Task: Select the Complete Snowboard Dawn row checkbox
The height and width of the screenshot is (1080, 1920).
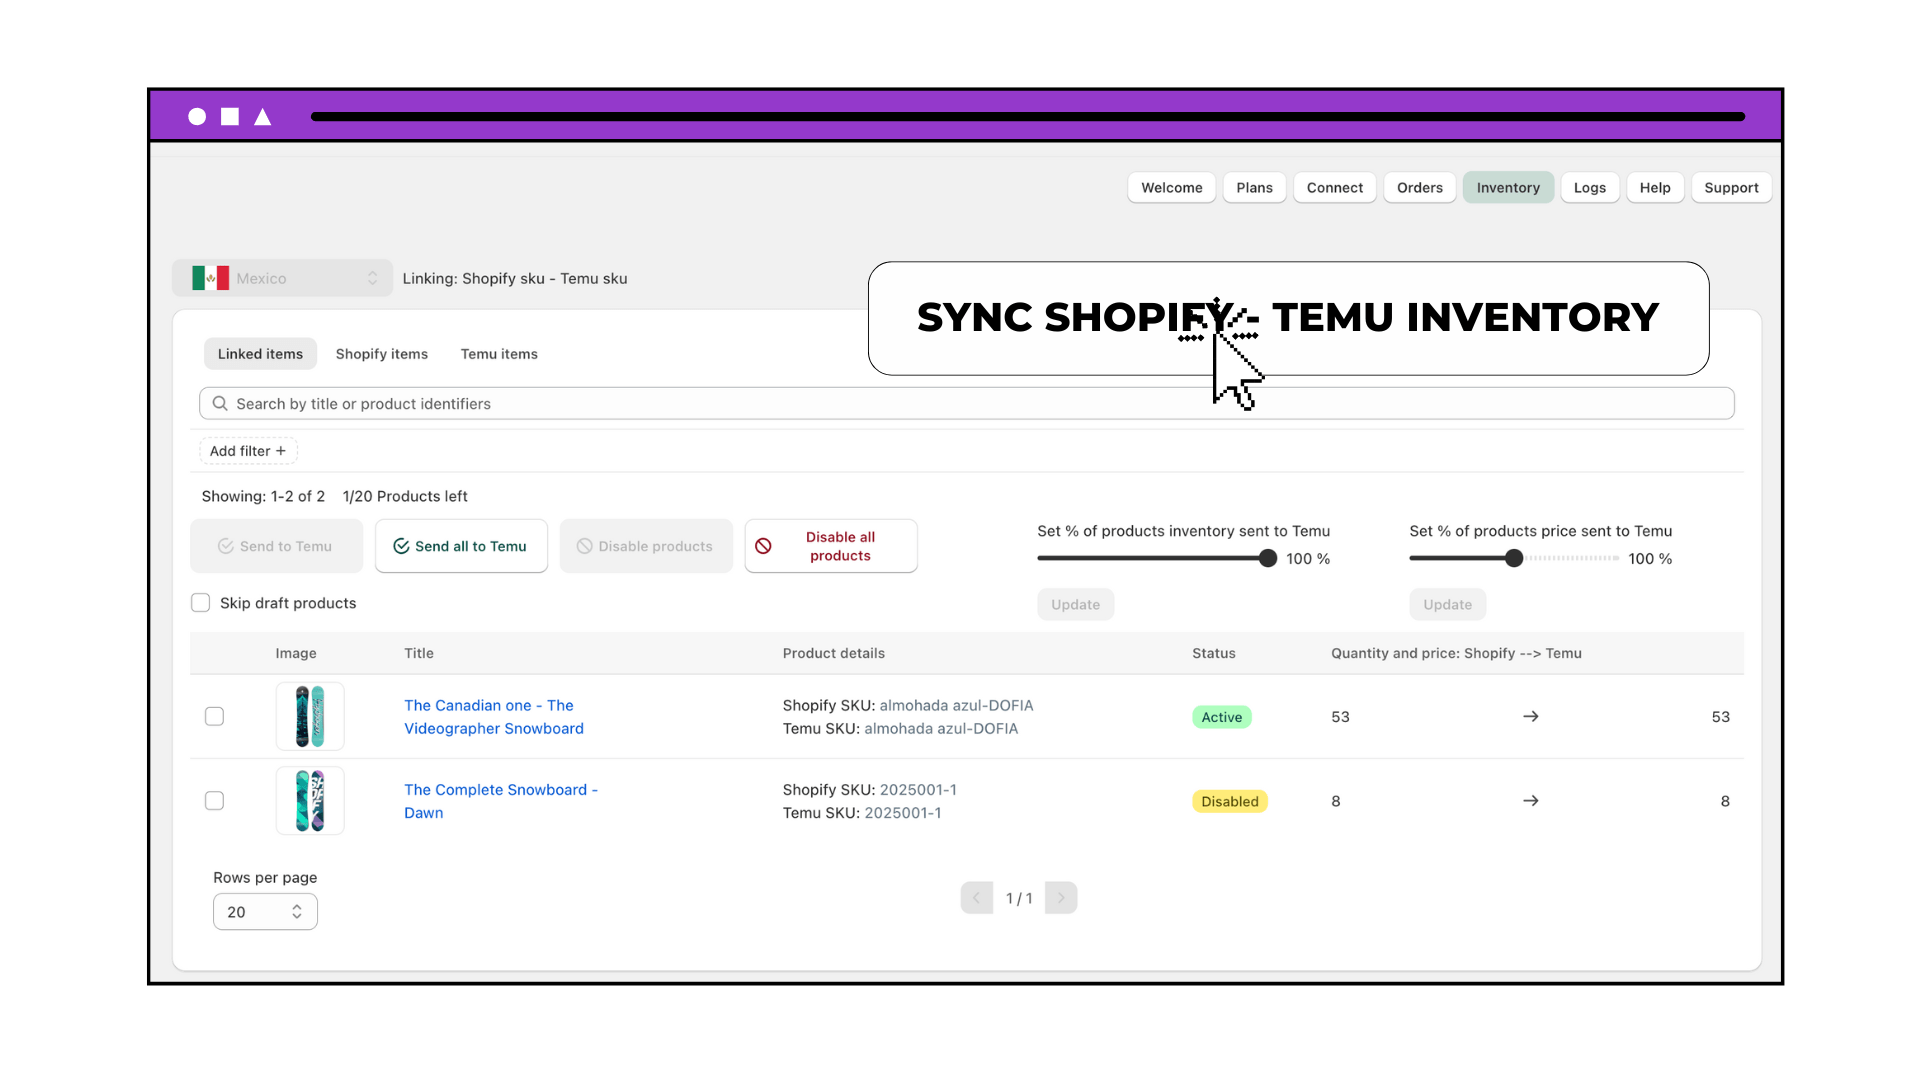Action: point(214,801)
